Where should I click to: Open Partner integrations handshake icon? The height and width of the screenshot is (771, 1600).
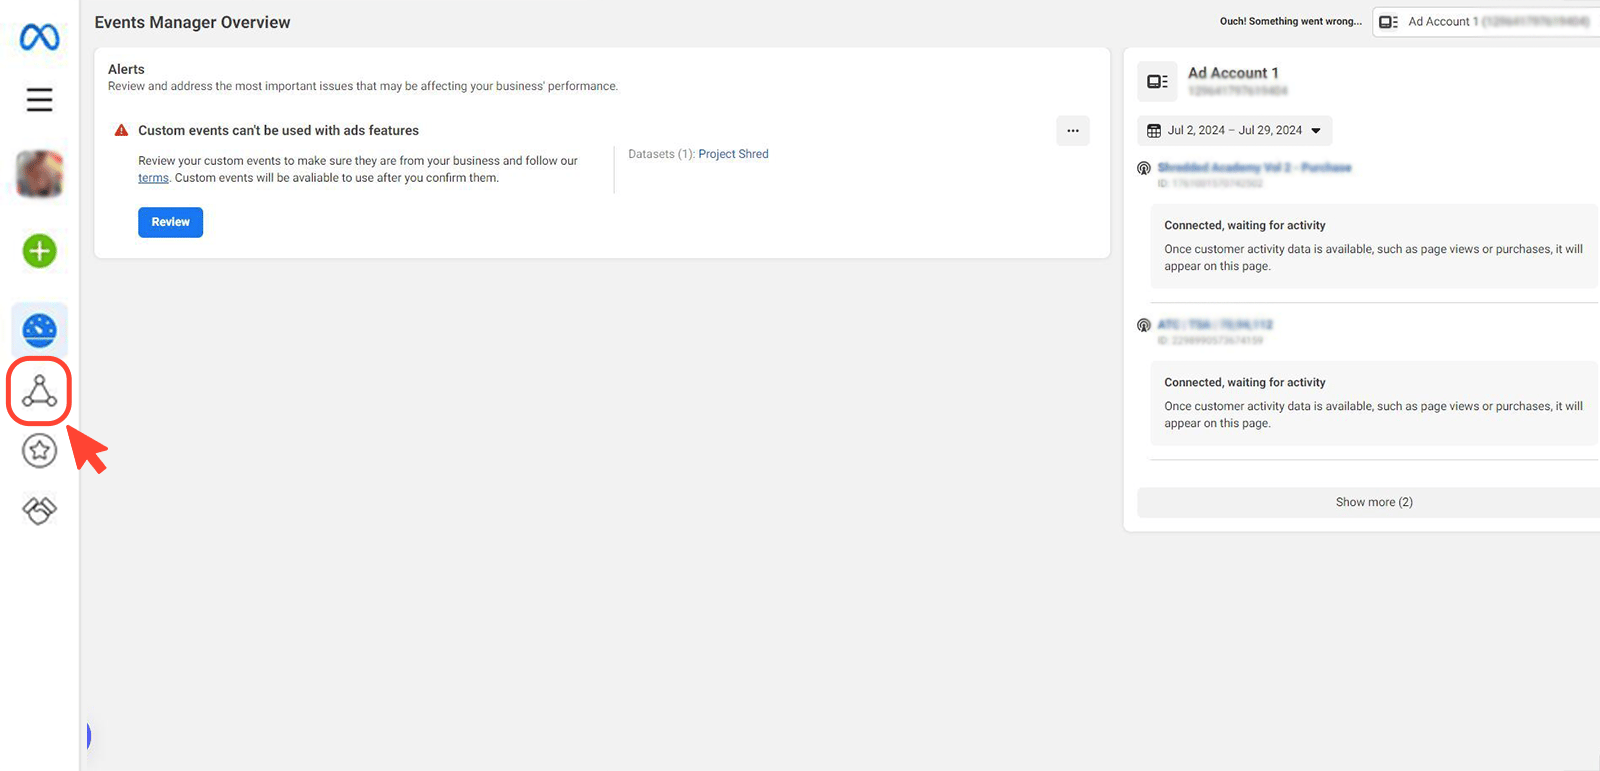40,510
